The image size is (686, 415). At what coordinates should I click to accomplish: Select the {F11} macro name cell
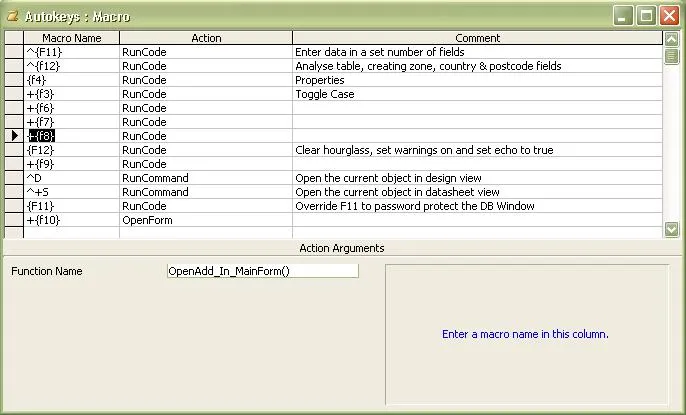coord(71,206)
